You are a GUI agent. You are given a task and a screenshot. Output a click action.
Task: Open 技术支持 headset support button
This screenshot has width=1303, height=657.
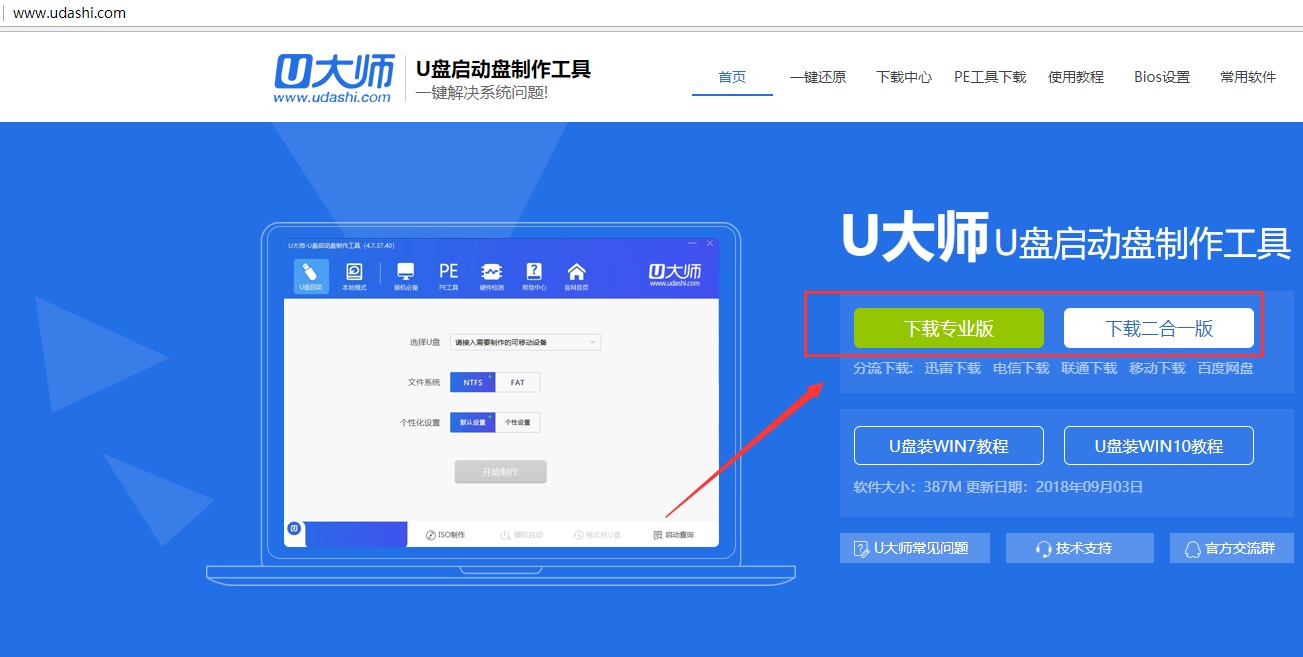(1080, 548)
